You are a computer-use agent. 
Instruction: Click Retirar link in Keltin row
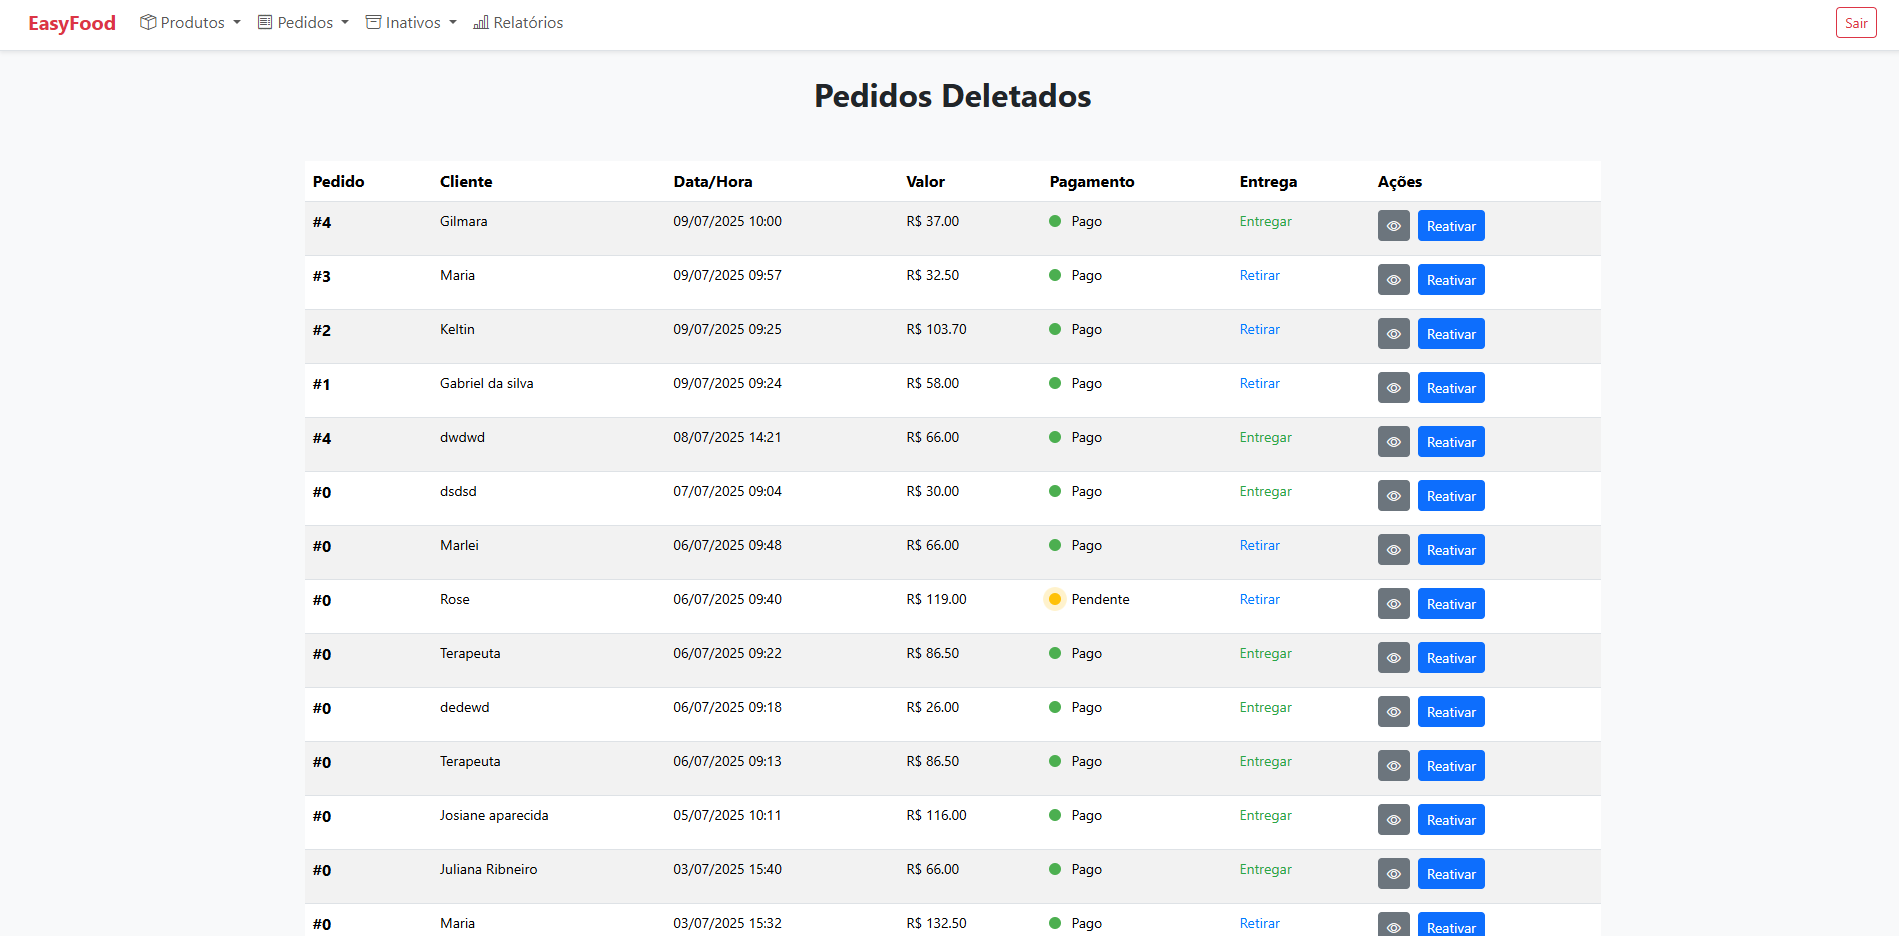pyautogui.click(x=1259, y=329)
